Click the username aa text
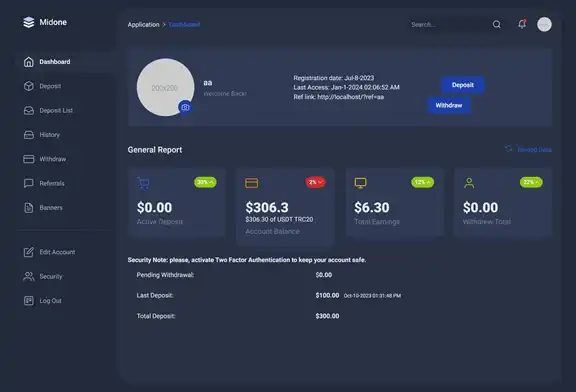Image resolution: width=576 pixels, height=392 pixels. tap(208, 83)
